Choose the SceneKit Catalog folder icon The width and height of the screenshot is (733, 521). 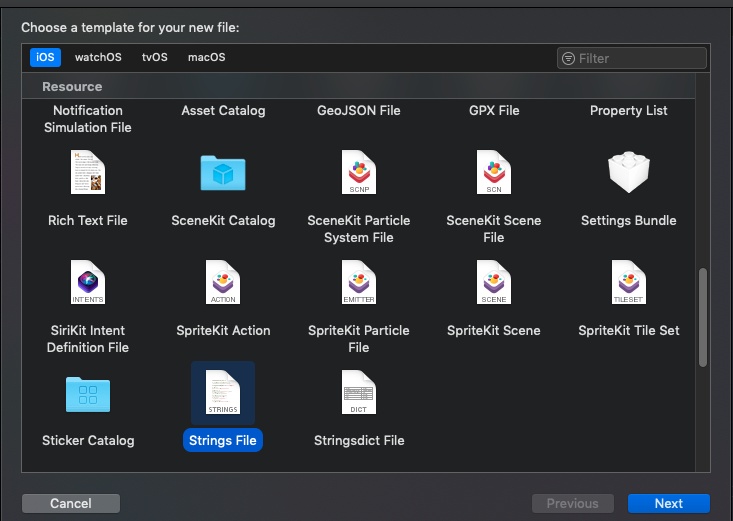223,173
